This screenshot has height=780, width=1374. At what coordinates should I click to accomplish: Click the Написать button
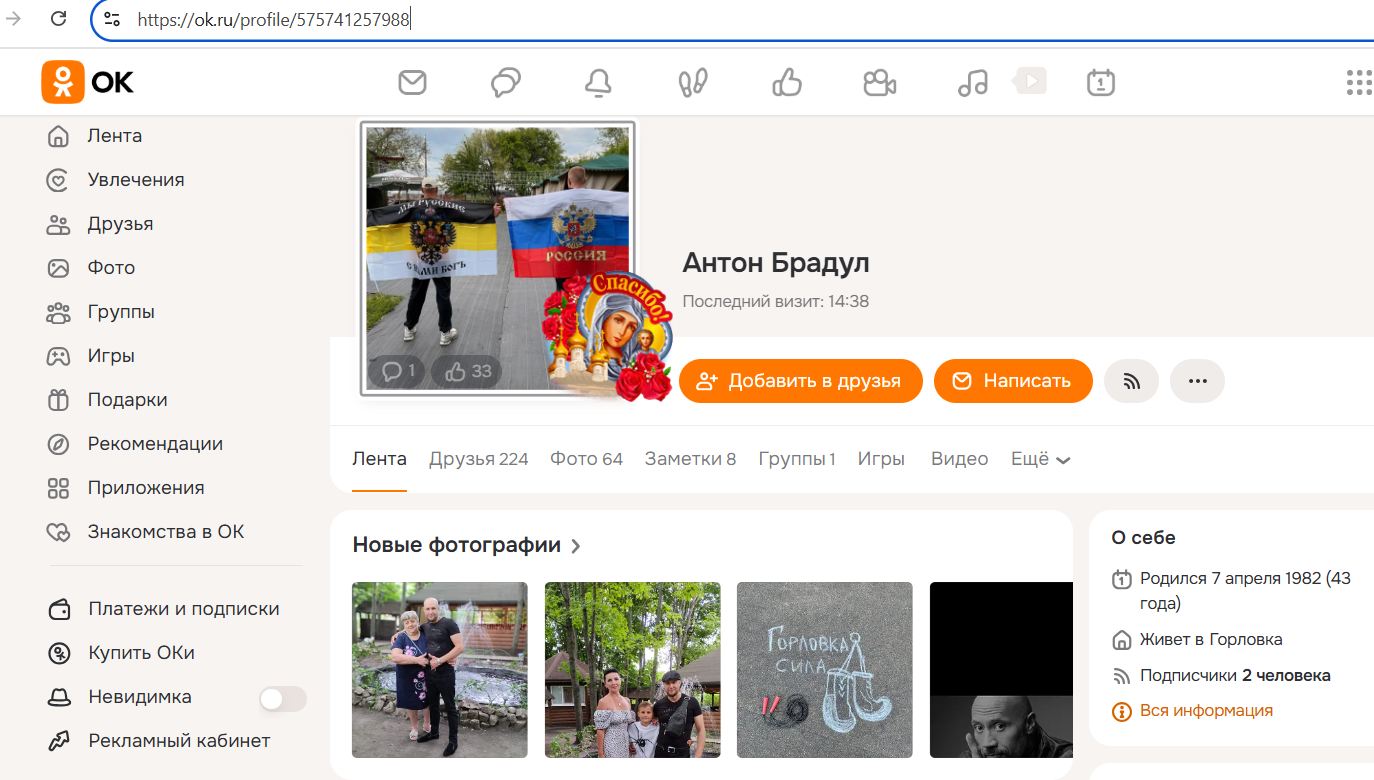tap(1013, 381)
